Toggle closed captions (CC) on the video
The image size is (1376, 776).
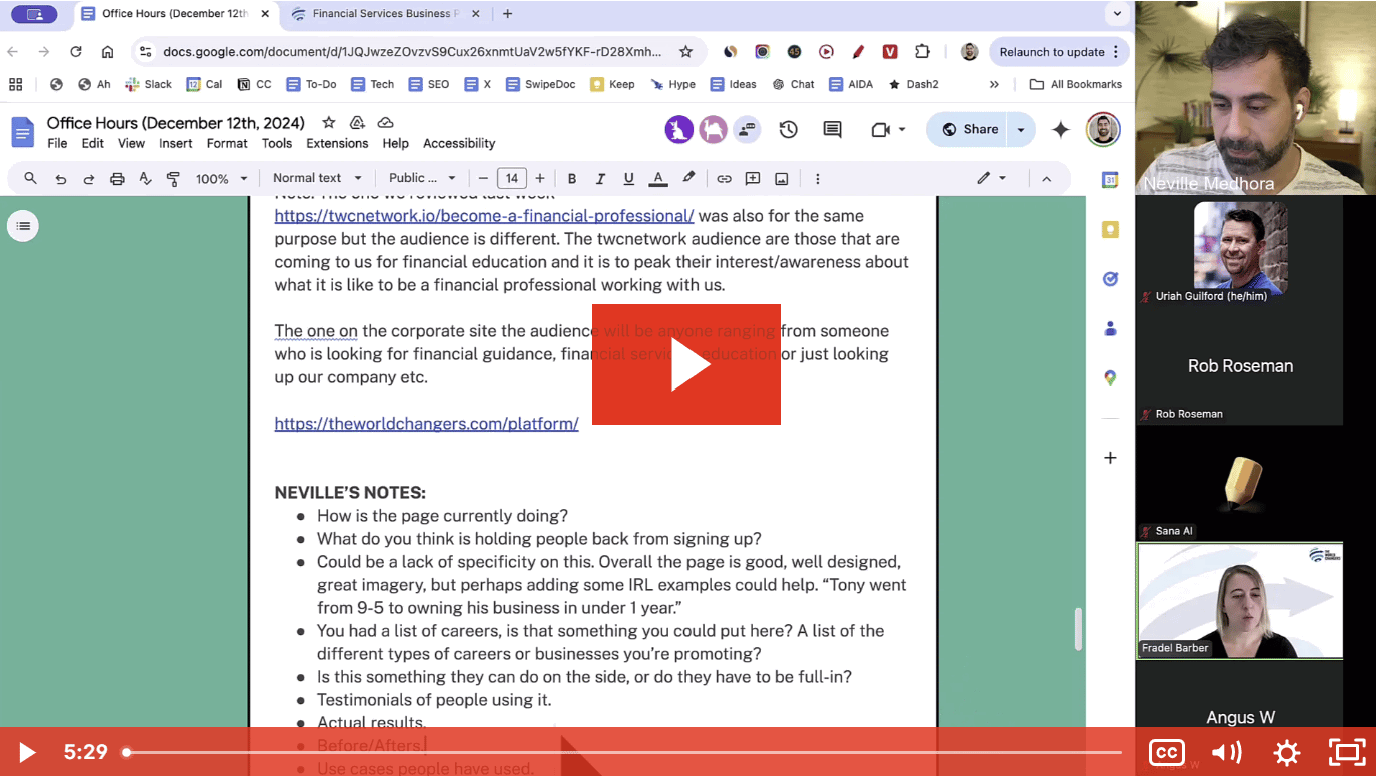[x=1166, y=752]
